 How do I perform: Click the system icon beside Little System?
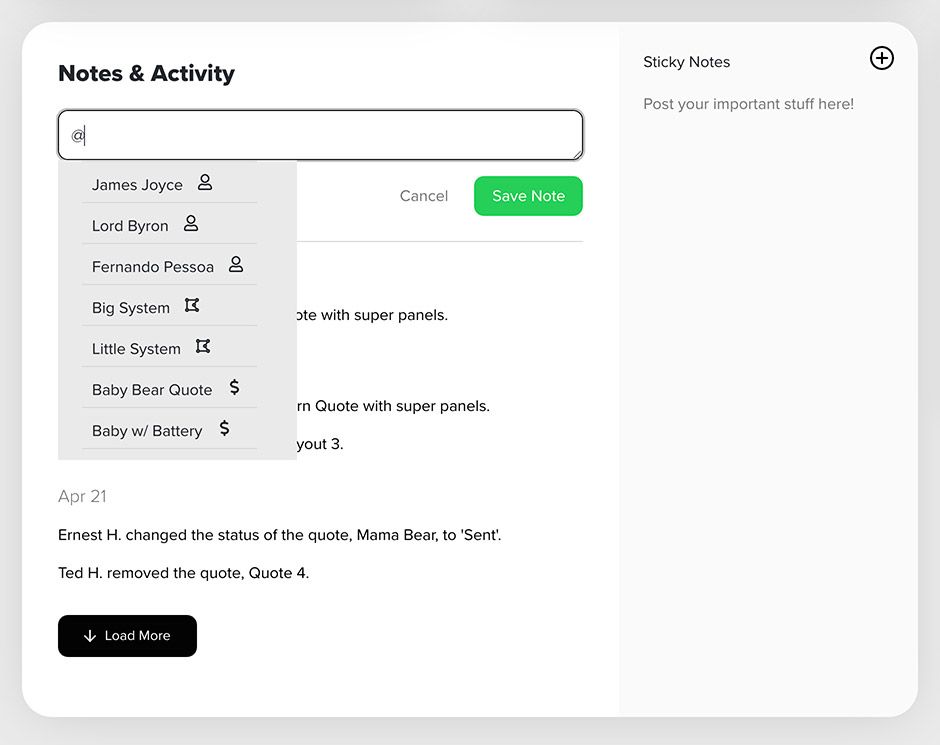tap(203, 346)
